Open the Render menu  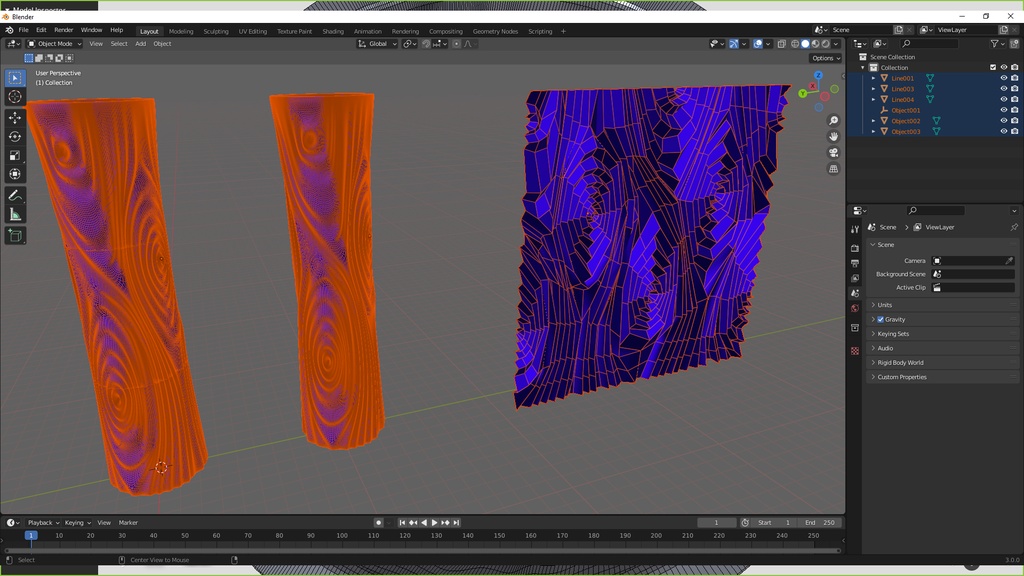tap(63, 31)
